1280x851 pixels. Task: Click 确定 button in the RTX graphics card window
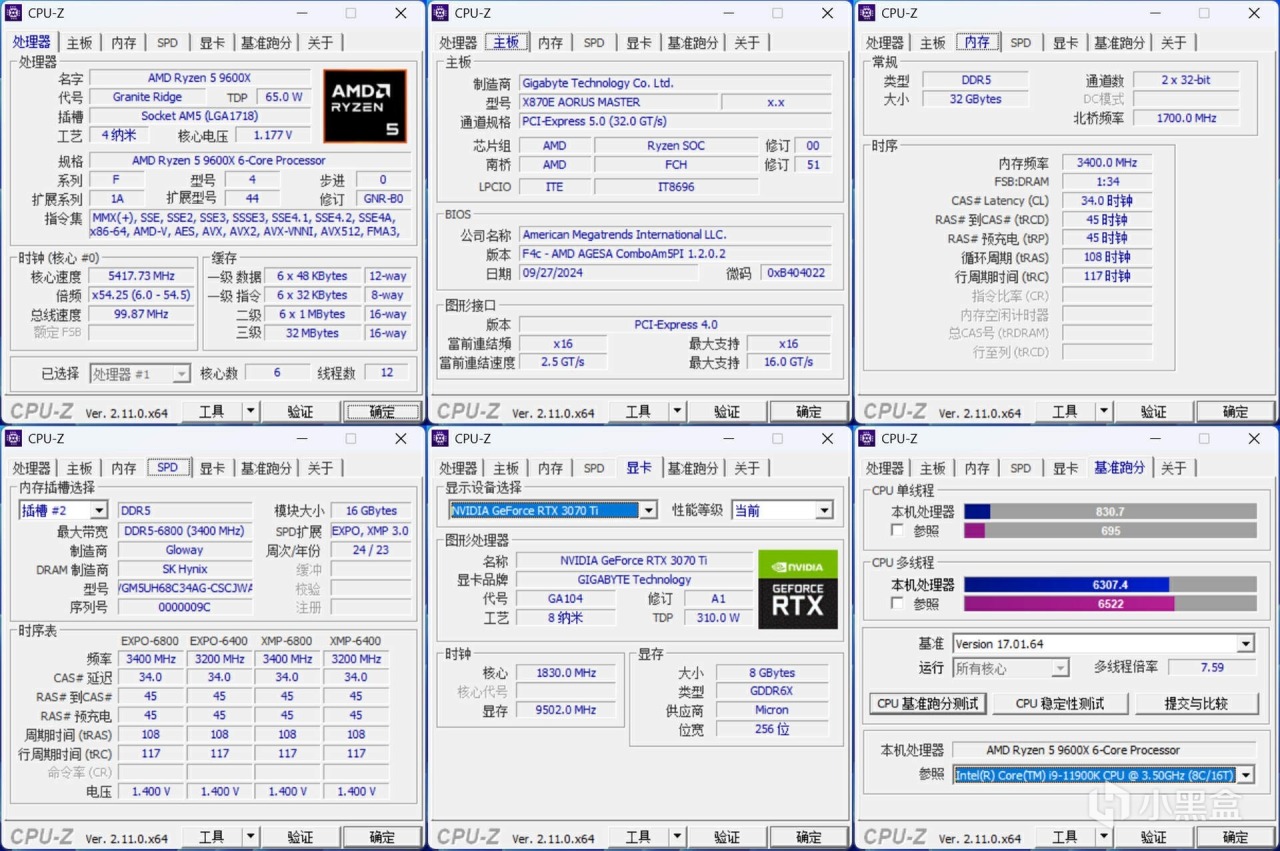(808, 837)
